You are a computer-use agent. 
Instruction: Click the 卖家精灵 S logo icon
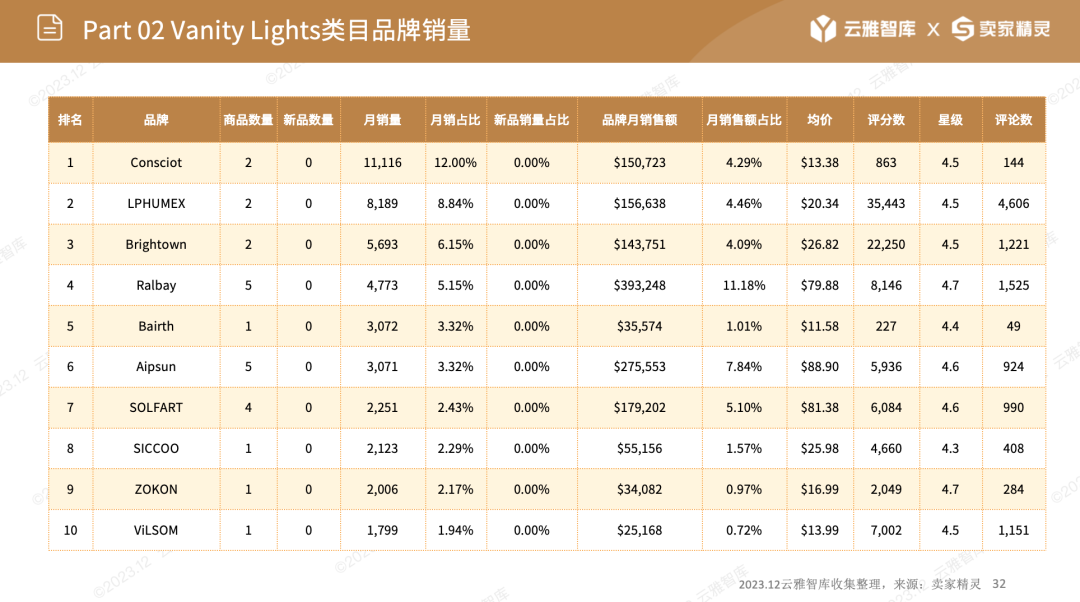click(x=963, y=29)
